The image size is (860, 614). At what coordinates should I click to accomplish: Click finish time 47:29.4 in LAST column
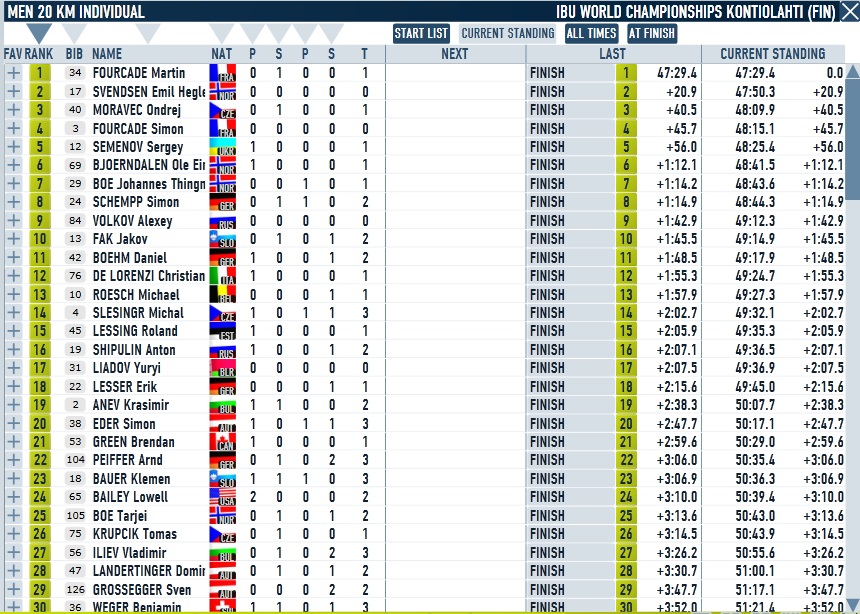677,73
